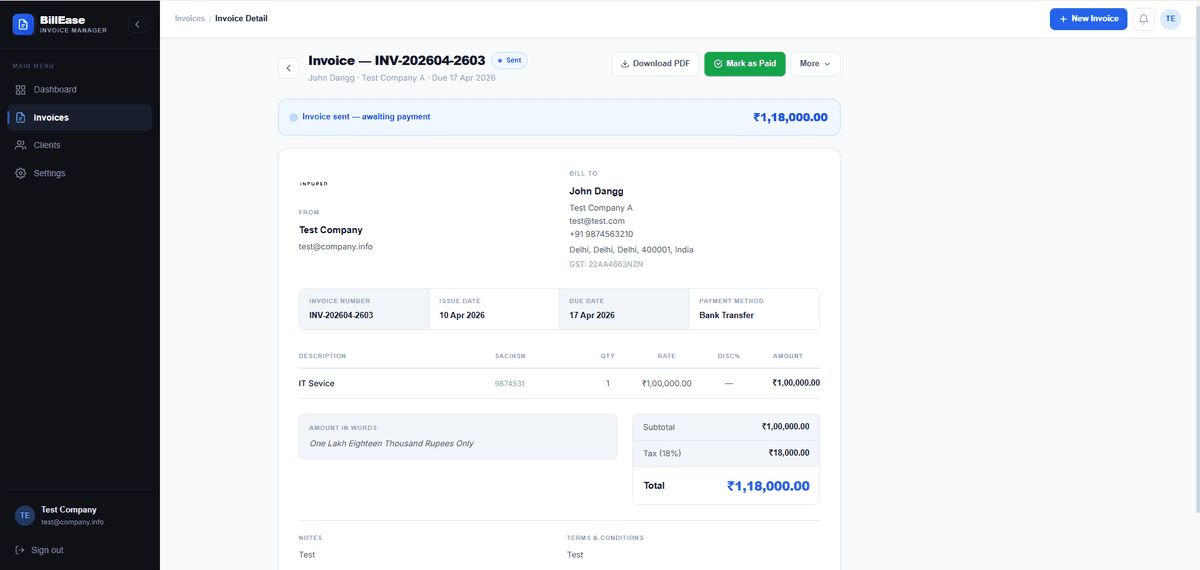This screenshot has width=1200, height=570.
Task: Click the phone number +91 9874563210
Action: click(601, 234)
